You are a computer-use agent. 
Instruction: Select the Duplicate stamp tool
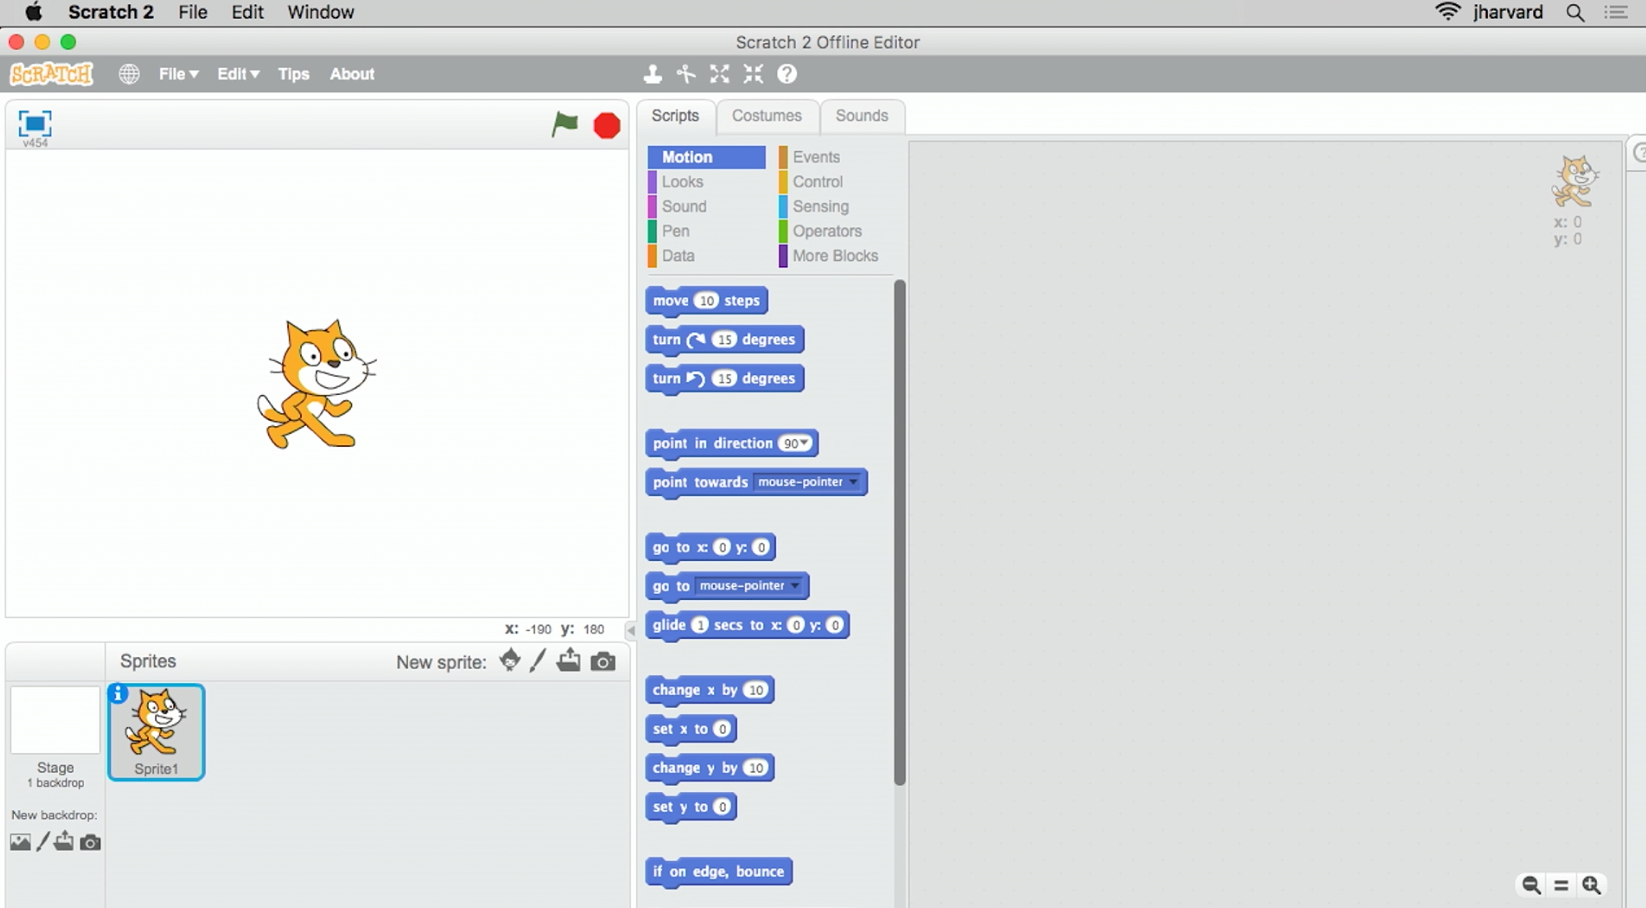point(652,74)
